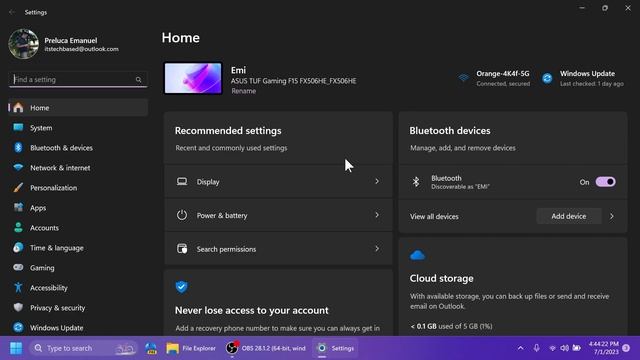Open Bluetooth & devices in sidebar
The image size is (640, 360).
(78, 148)
